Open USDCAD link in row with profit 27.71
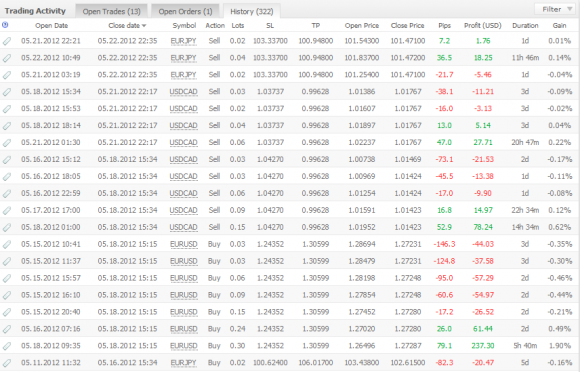This screenshot has height=372, width=580. [183, 143]
